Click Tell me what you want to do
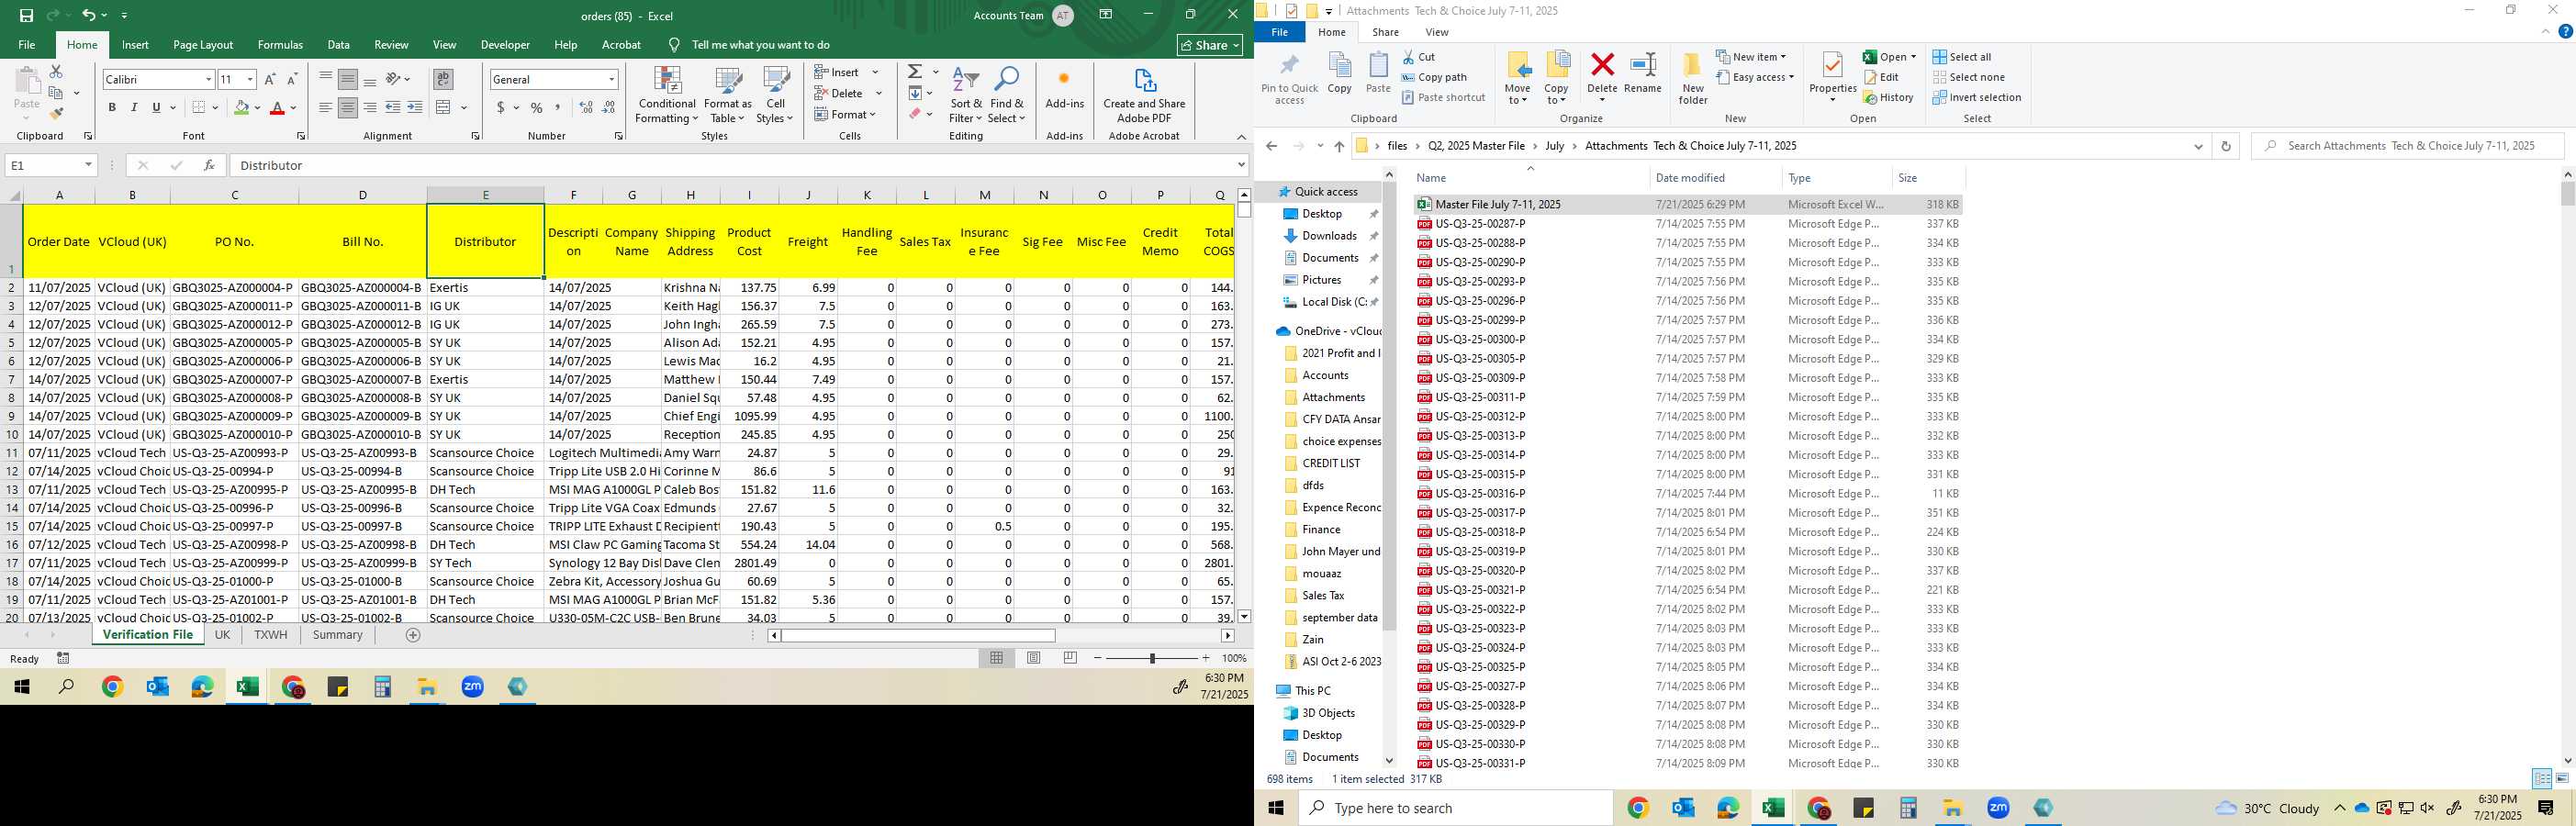Image resolution: width=2576 pixels, height=826 pixels. coord(761,45)
